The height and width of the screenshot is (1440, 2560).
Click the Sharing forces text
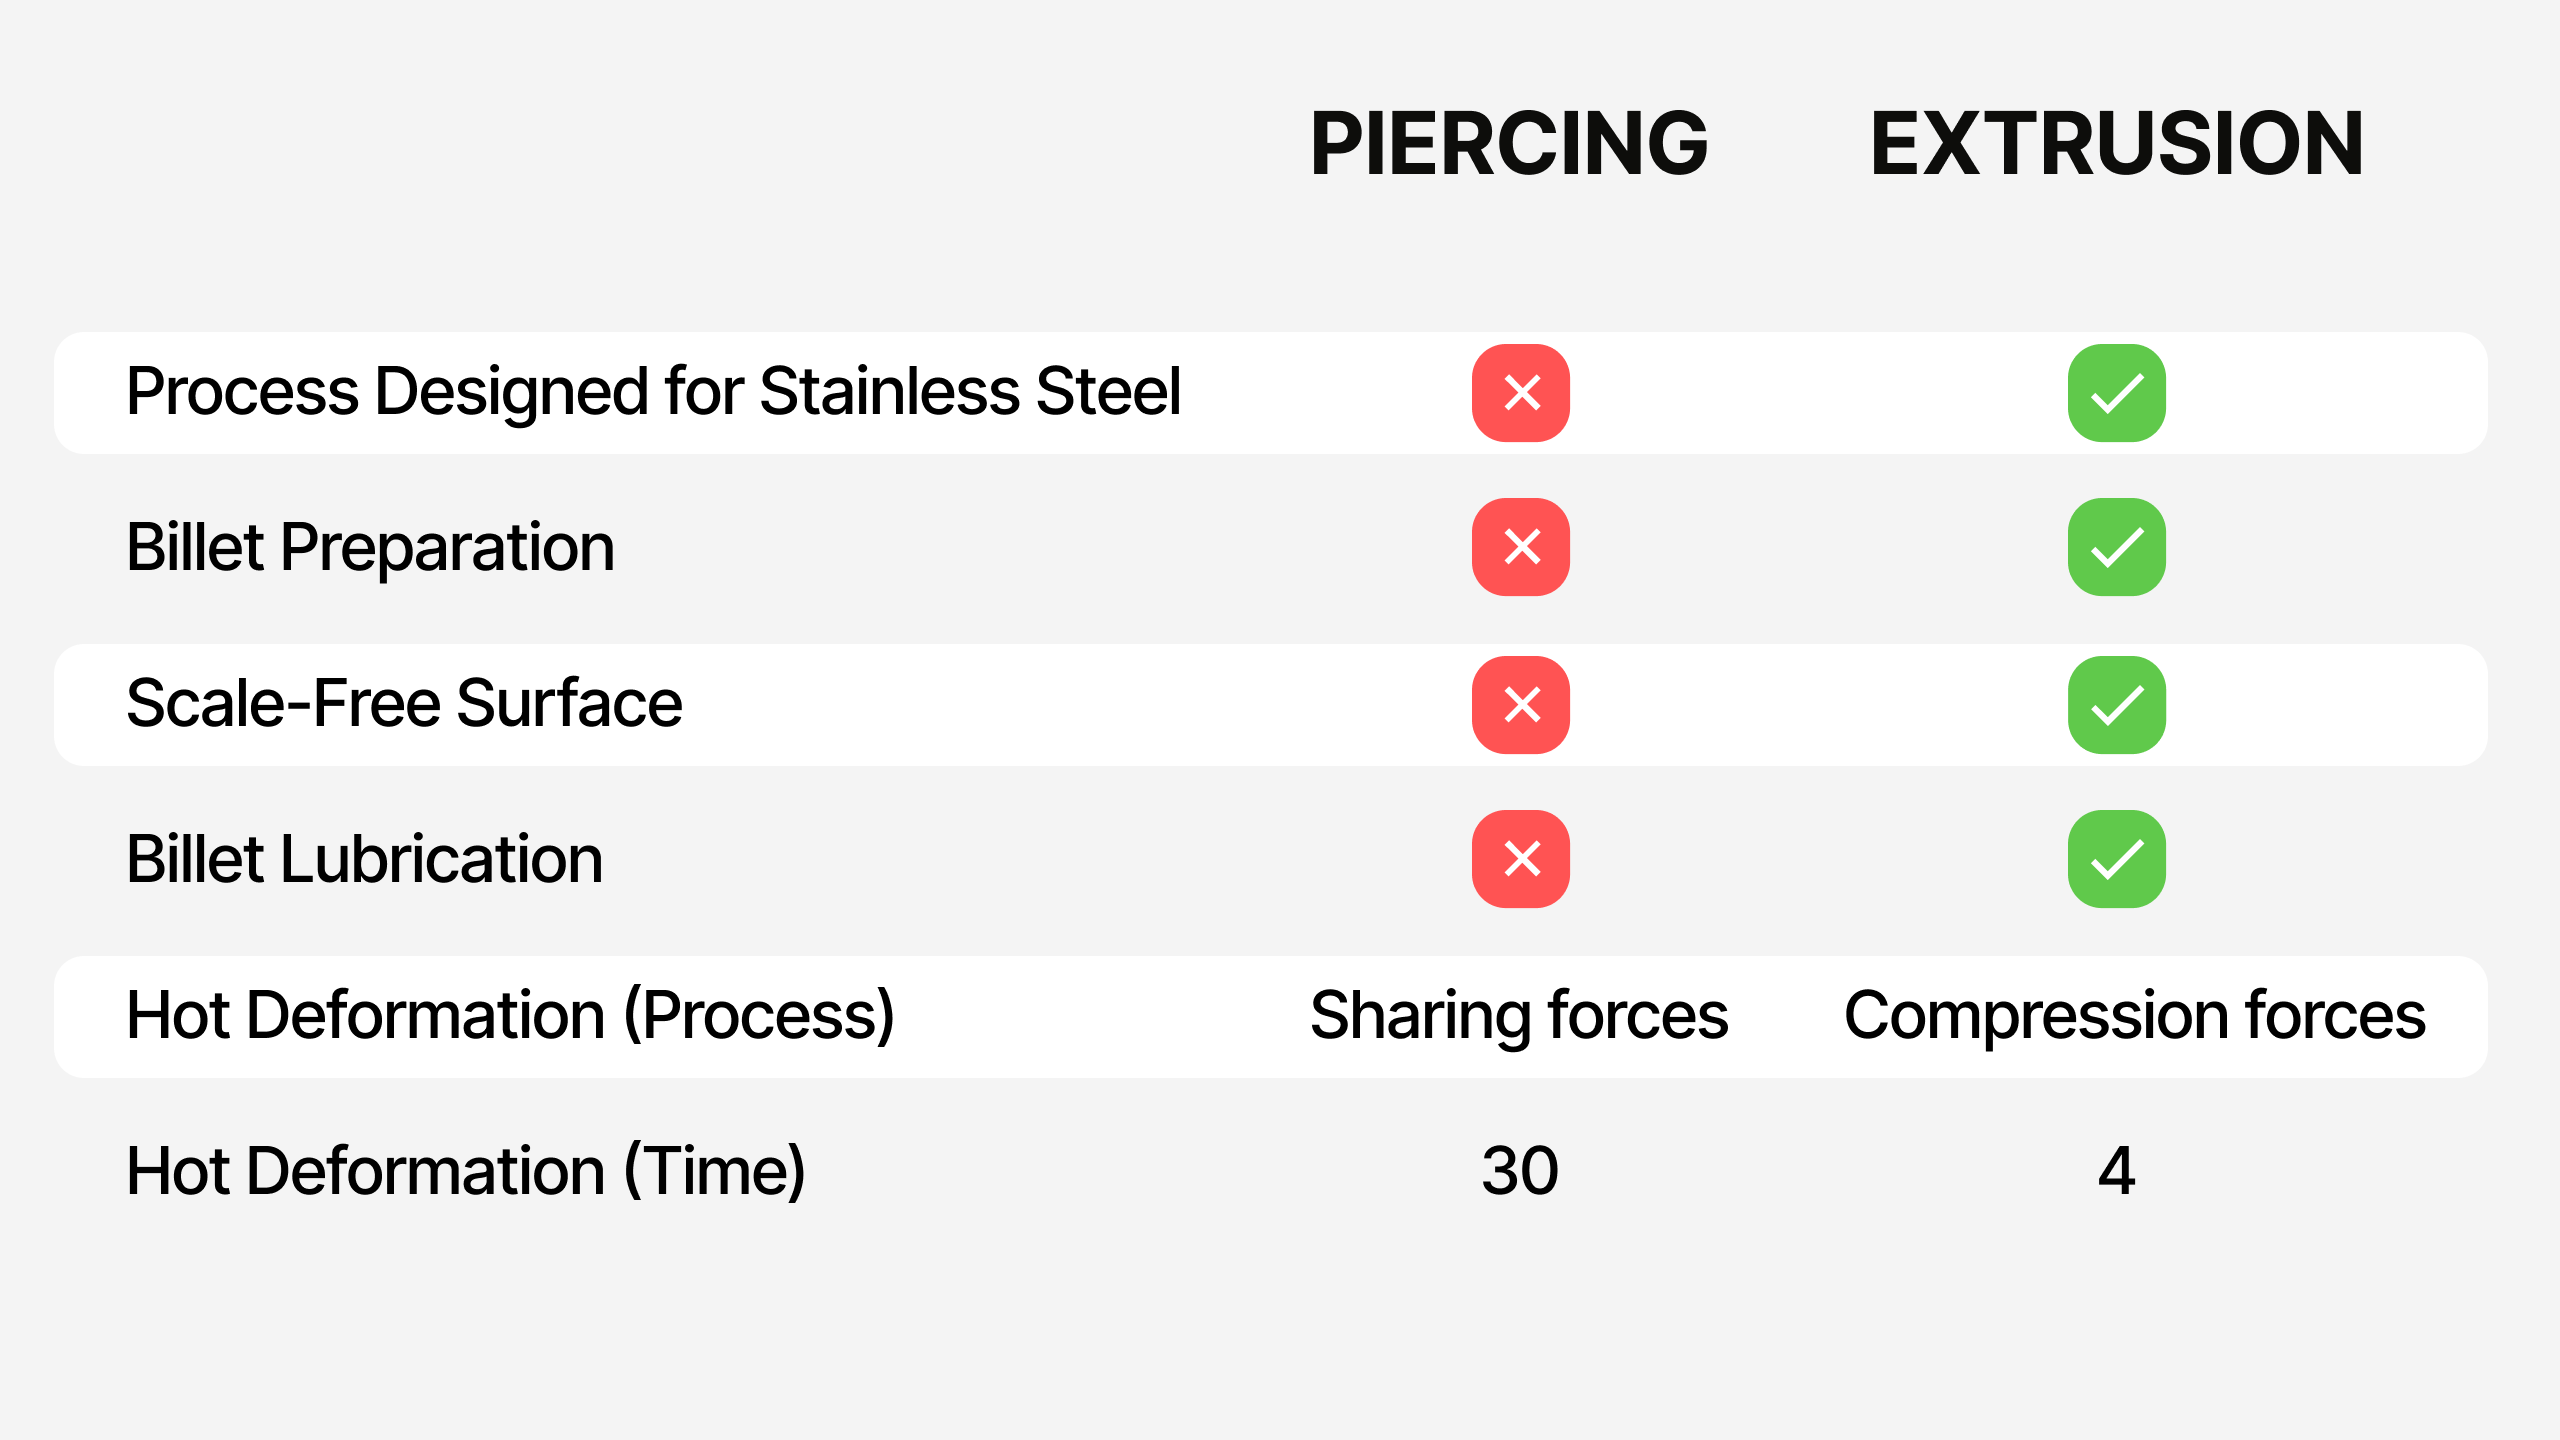[x=1519, y=1016]
